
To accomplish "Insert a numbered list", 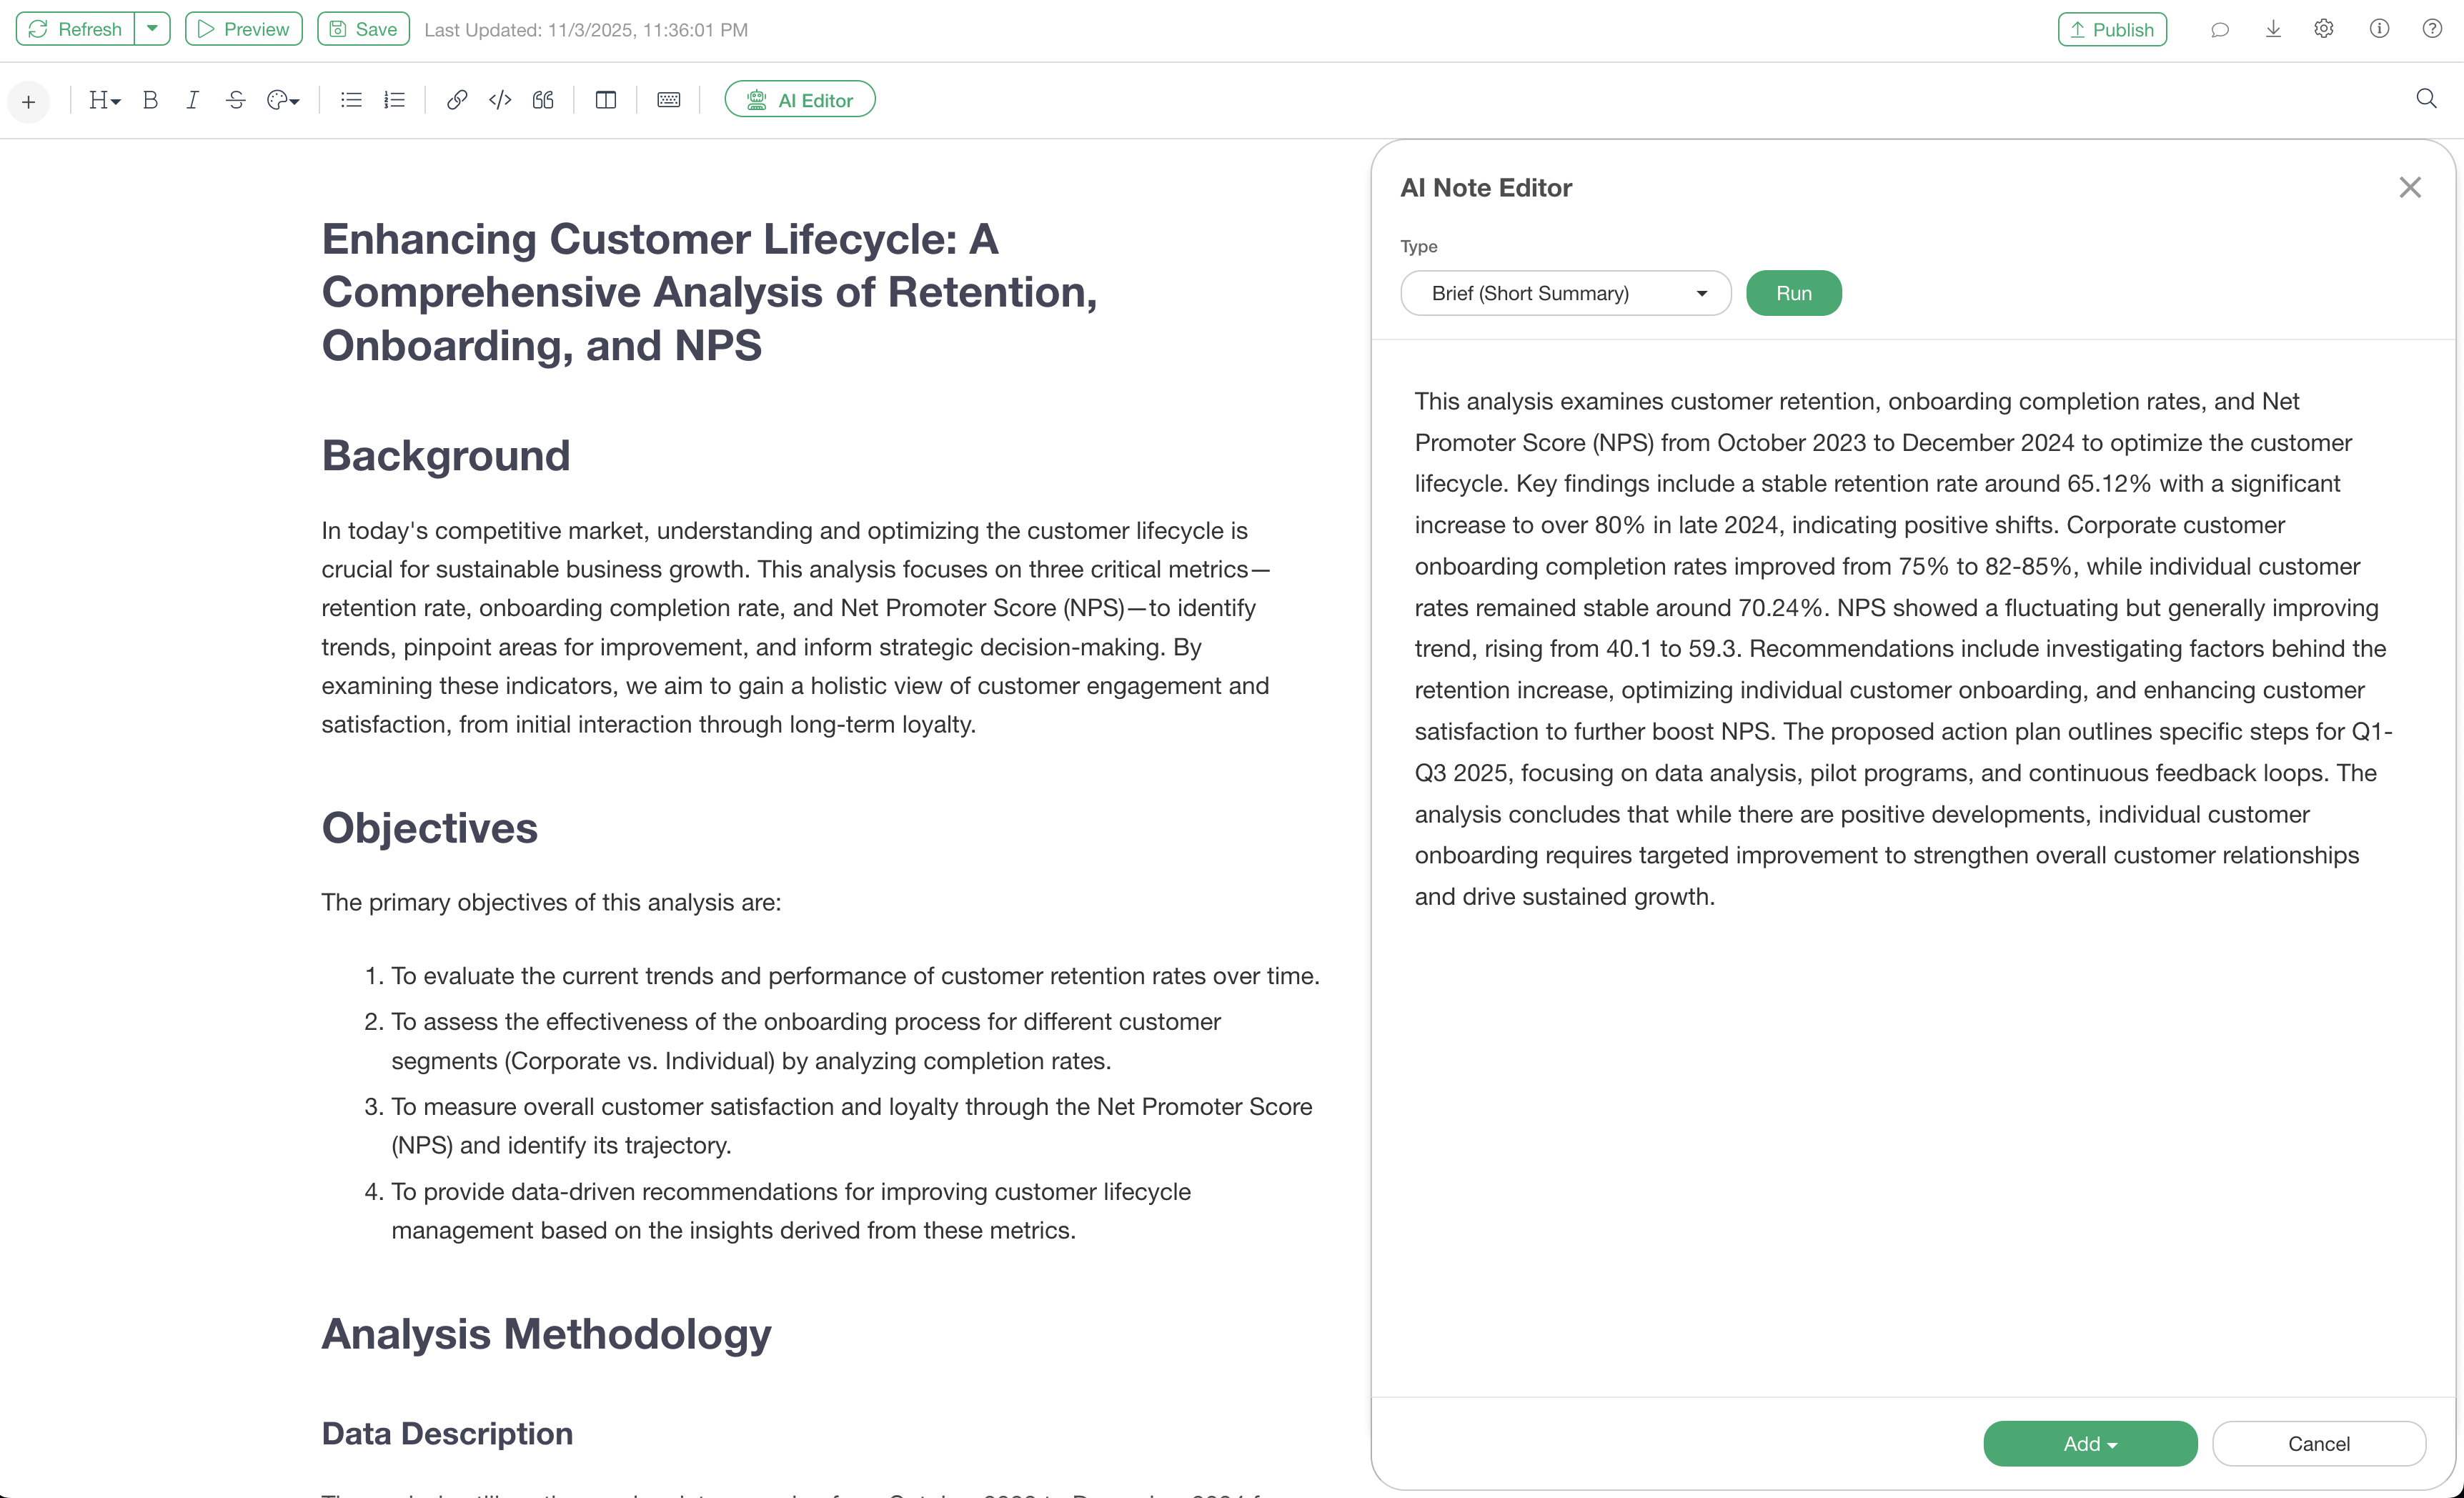I will [x=394, y=100].
